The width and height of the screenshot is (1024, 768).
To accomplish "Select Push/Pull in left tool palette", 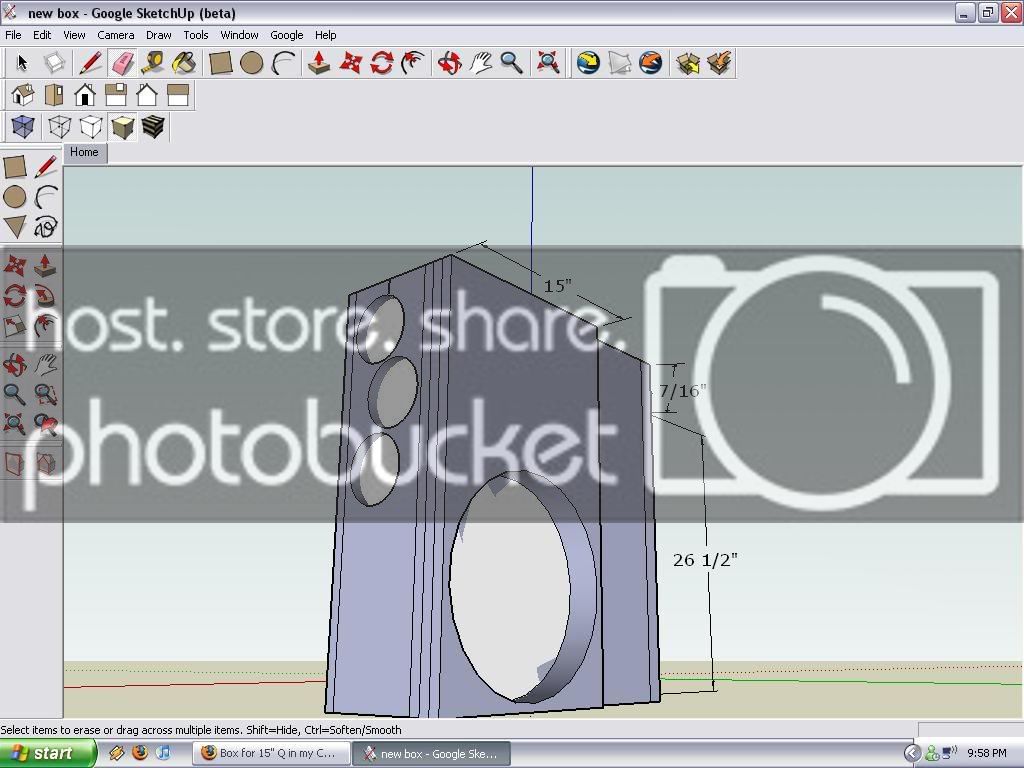I will tap(46, 266).
